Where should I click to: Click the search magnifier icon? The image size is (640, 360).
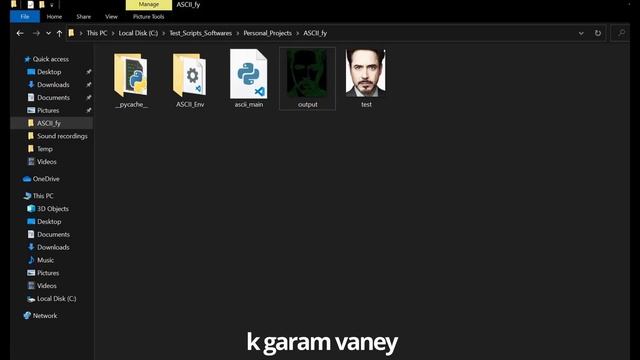(621, 33)
